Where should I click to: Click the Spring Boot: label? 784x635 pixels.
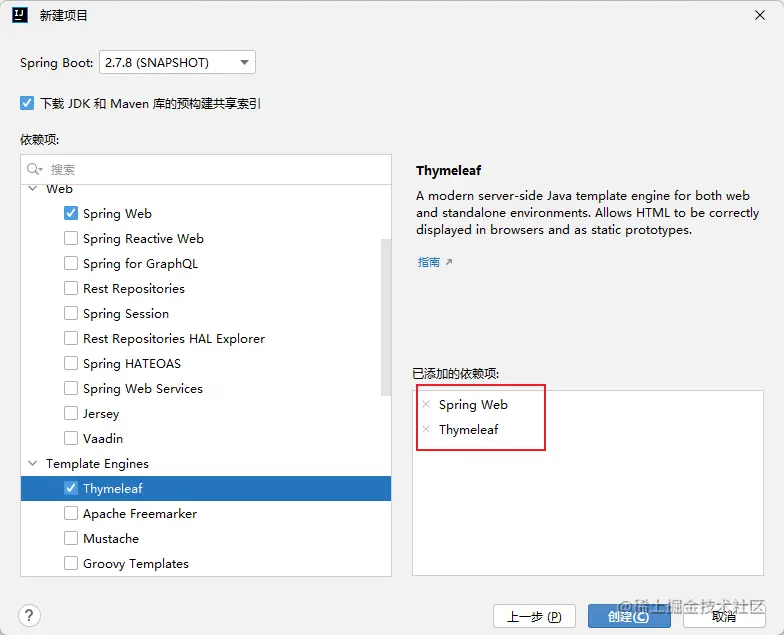(x=56, y=63)
